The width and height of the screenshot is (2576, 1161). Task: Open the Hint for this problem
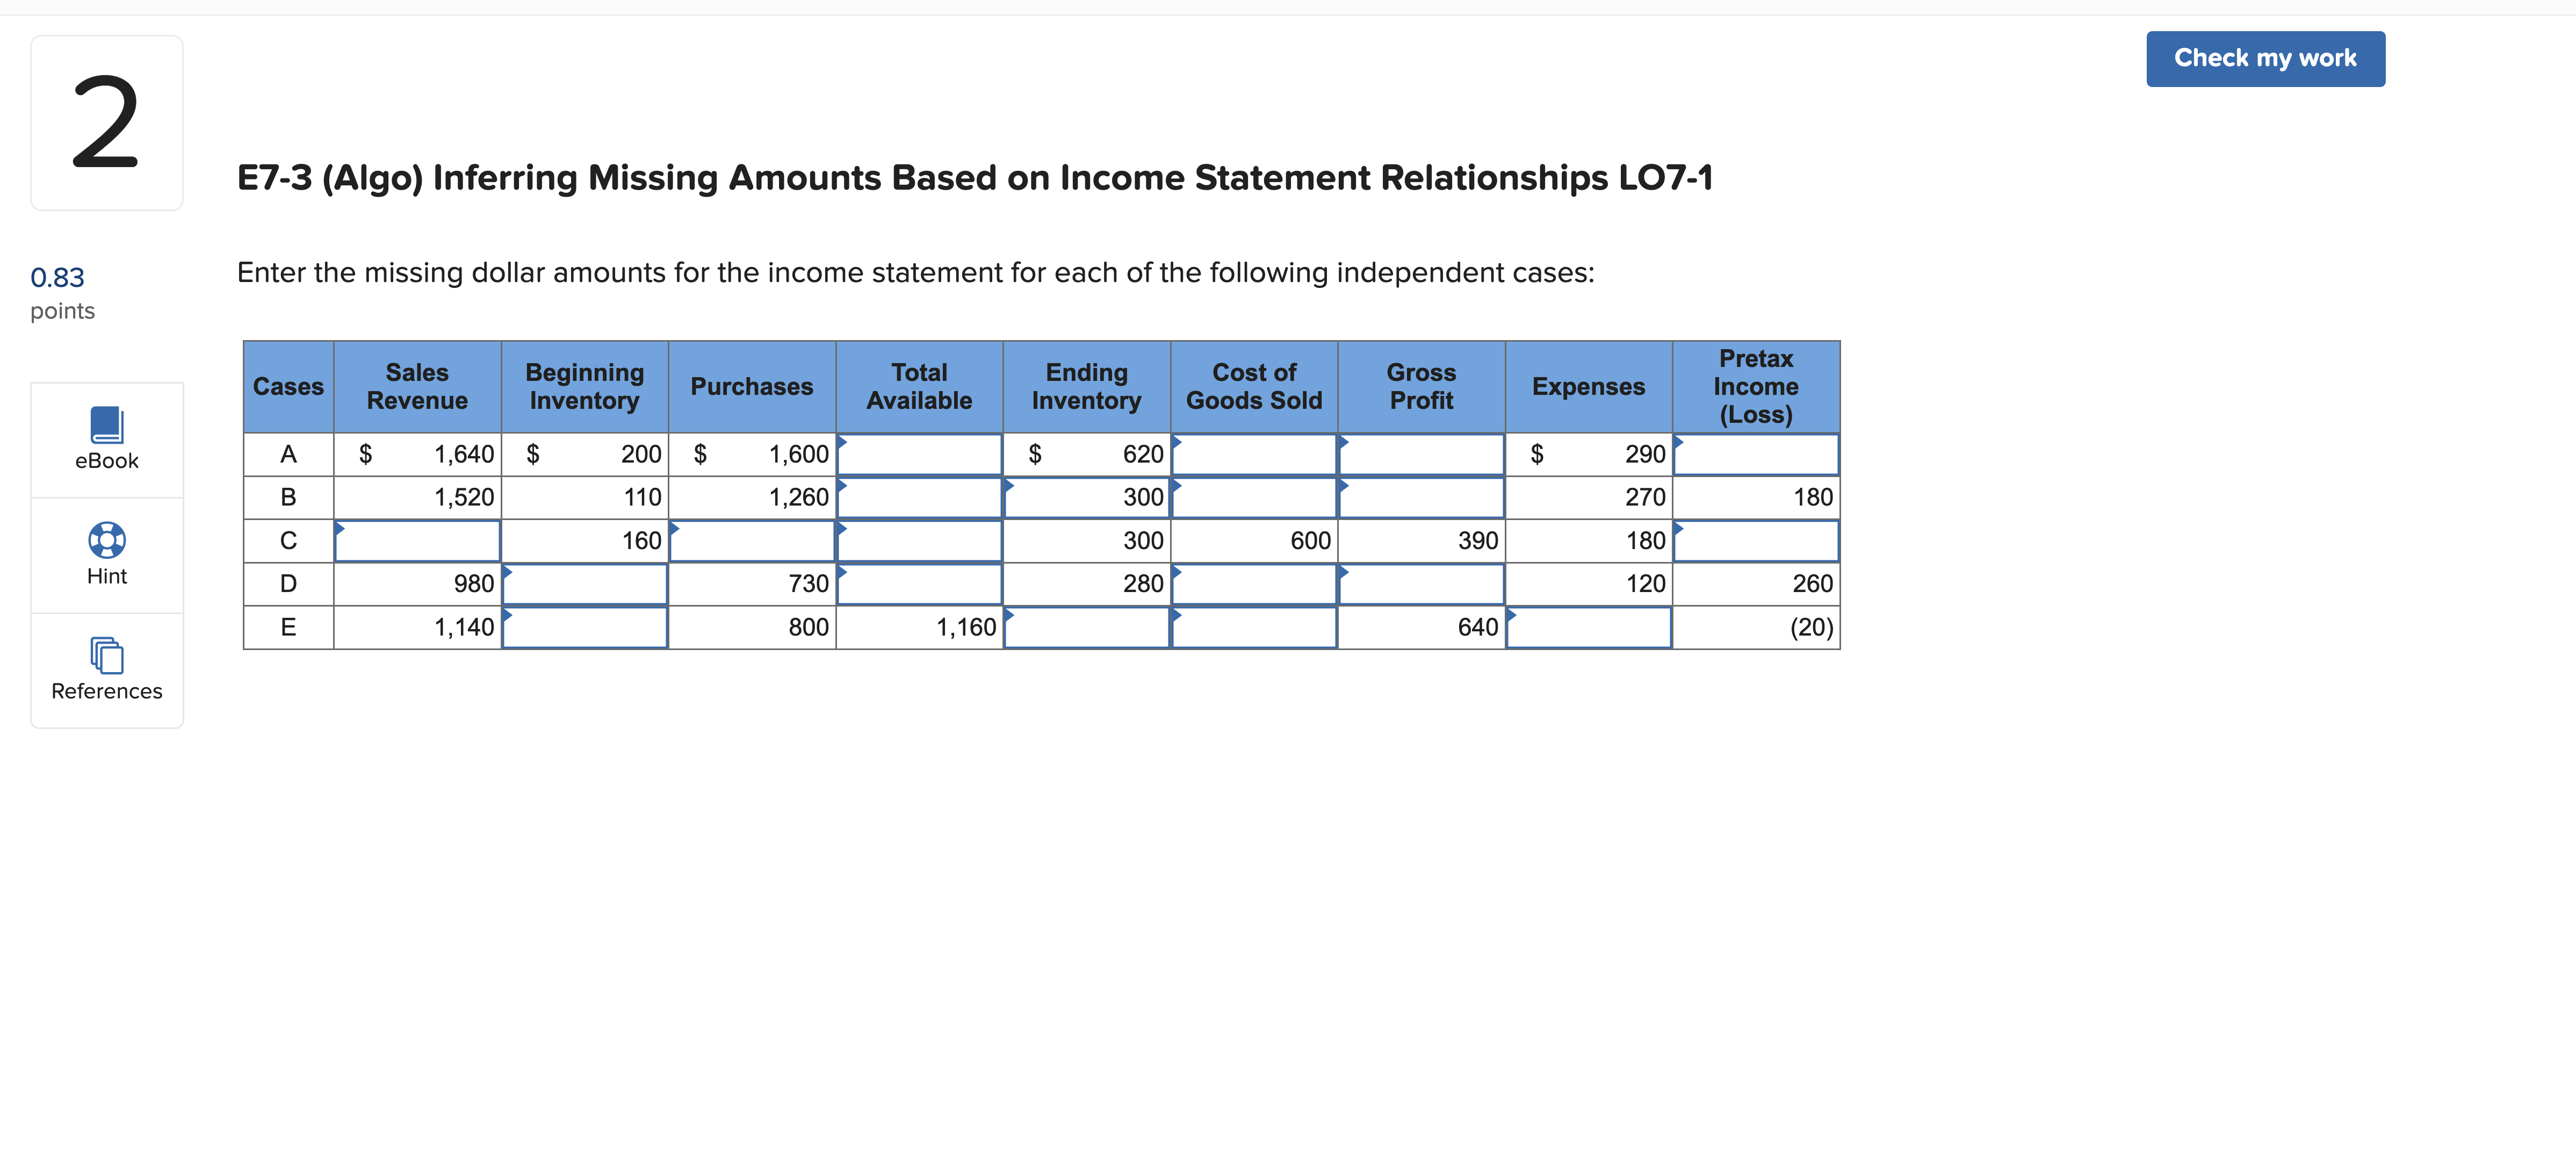pos(106,553)
